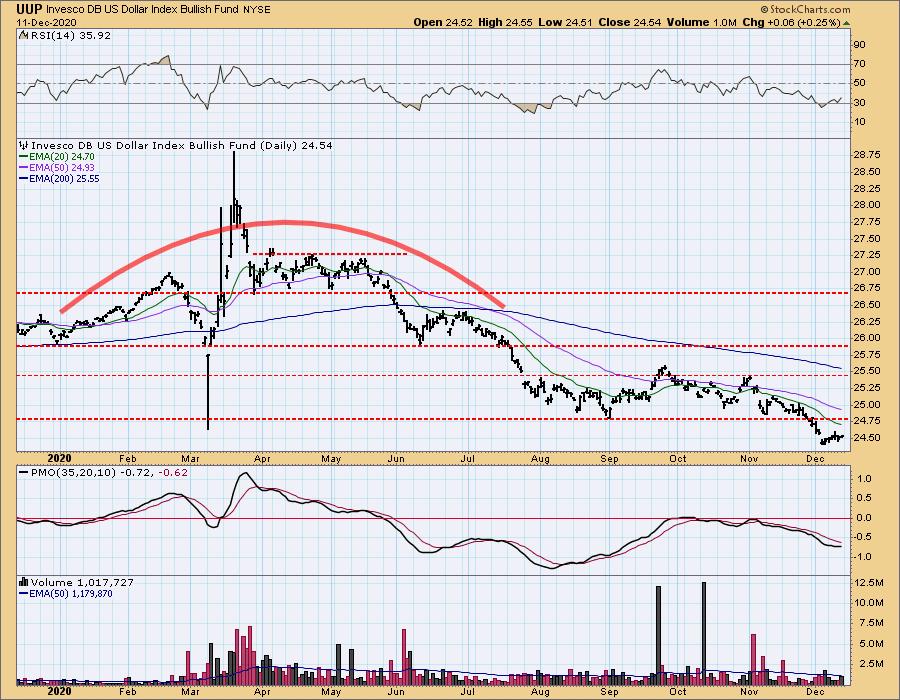Click the price chart title Invesco DB (Daily)
This screenshot has height=700, width=900.
(176, 145)
